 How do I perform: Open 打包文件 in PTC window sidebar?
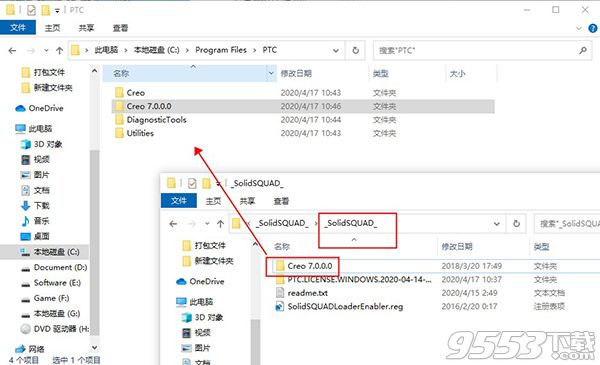(x=49, y=72)
